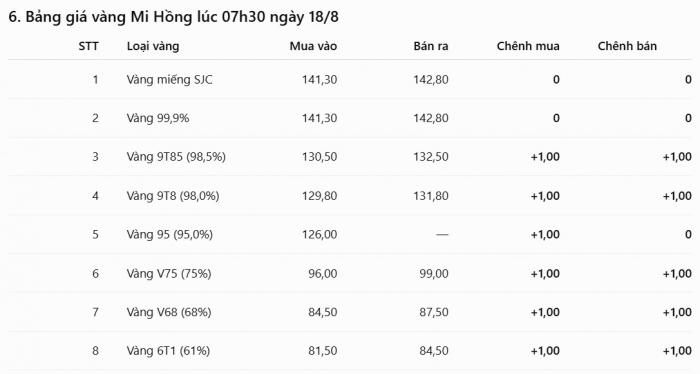The width and height of the screenshot is (700, 374).
Task: Select the Vàng V68 (68%) row label
Action: click(169, 312)
